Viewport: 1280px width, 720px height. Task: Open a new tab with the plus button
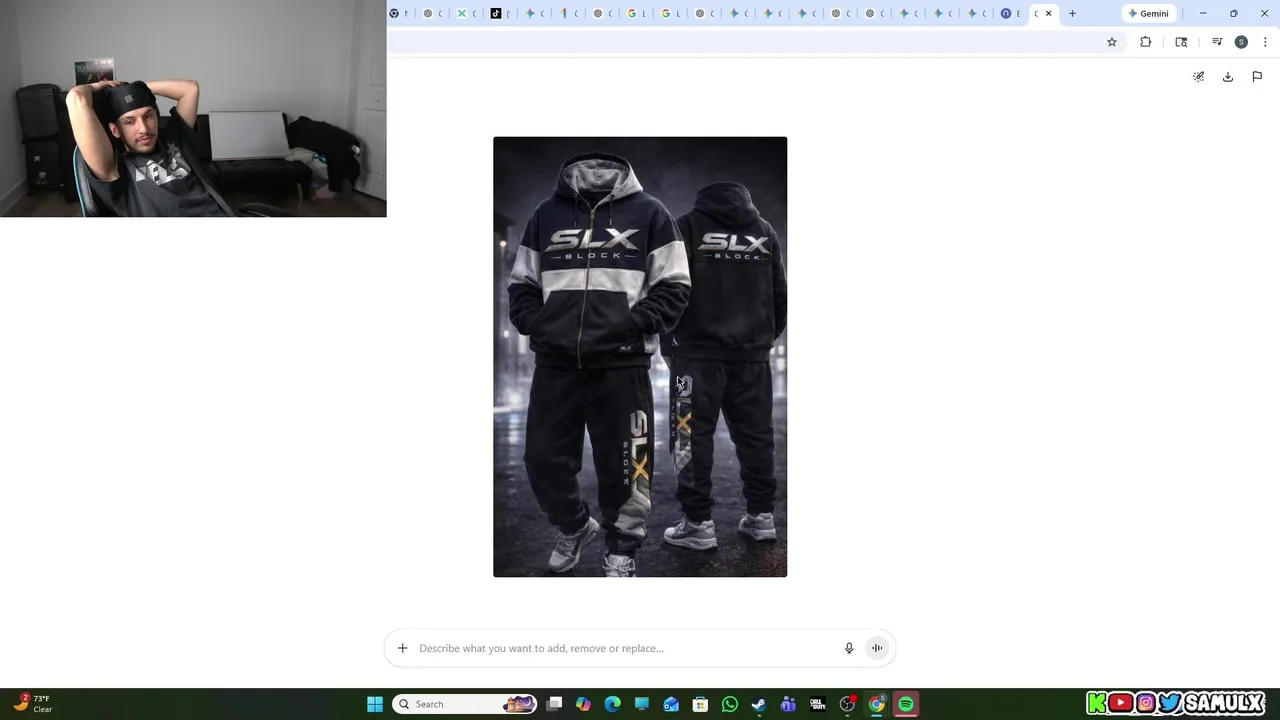point(1072,13)
